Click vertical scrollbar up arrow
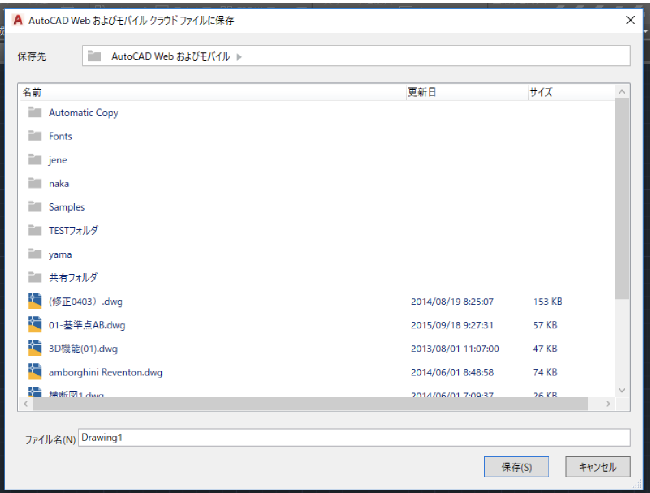 coord(622,92)
